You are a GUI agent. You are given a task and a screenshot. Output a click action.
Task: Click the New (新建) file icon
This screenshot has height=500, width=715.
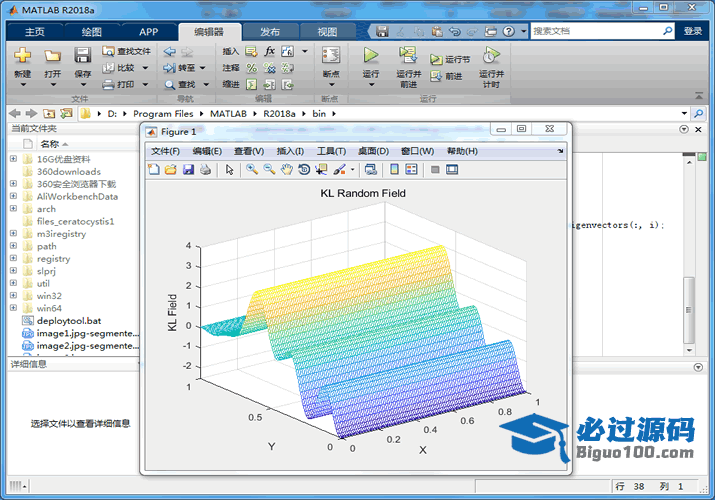point(22,56)
